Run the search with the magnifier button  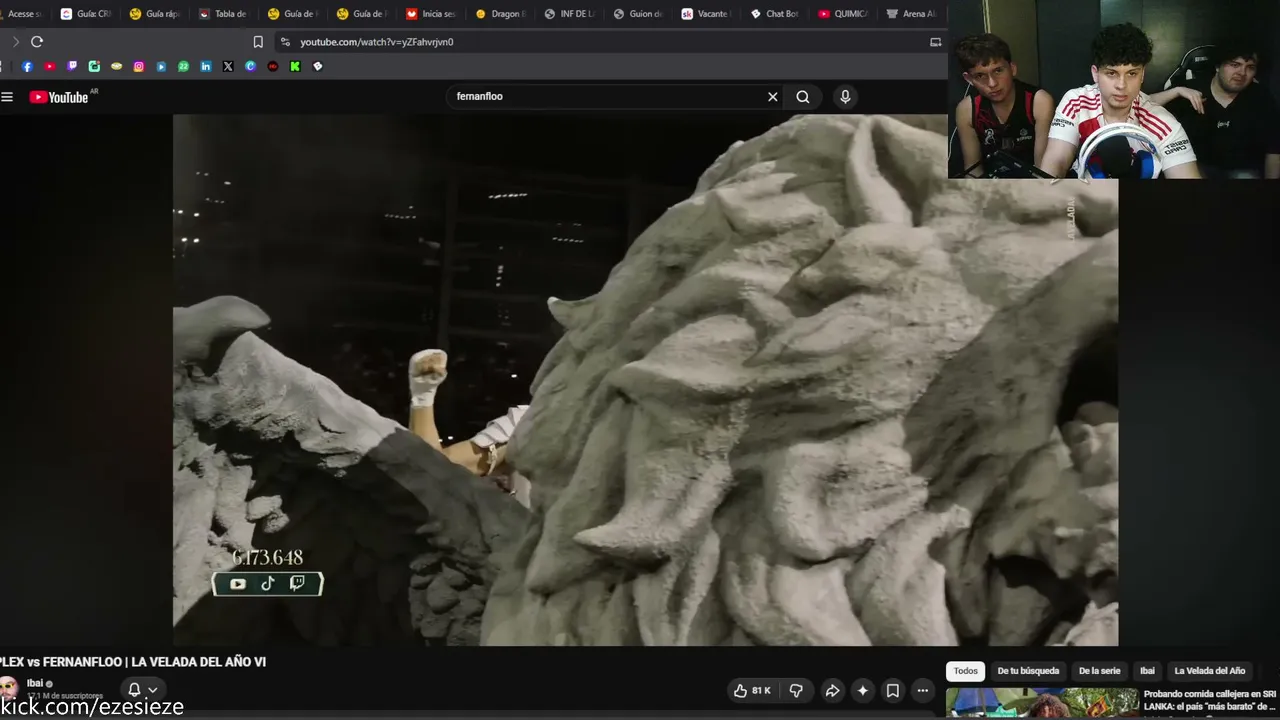(803, 97)
